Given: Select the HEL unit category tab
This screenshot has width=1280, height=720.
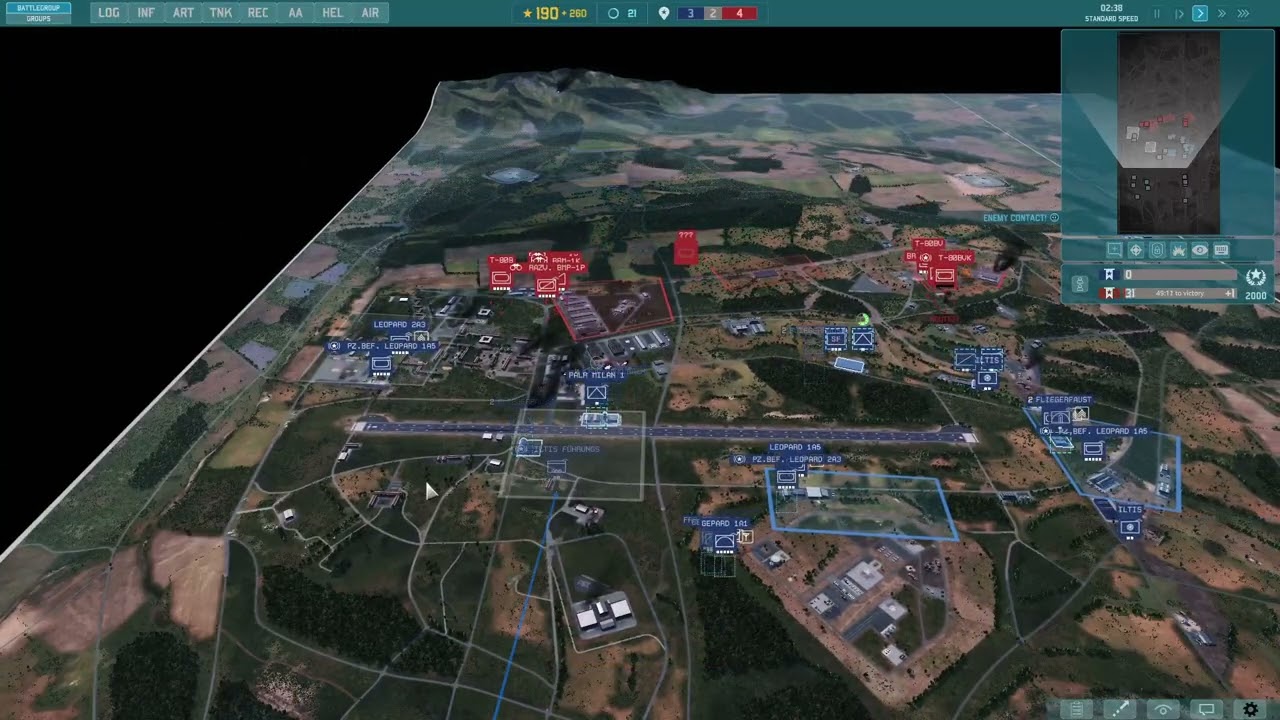Looking at the screenshot, I should coord(333,13).
